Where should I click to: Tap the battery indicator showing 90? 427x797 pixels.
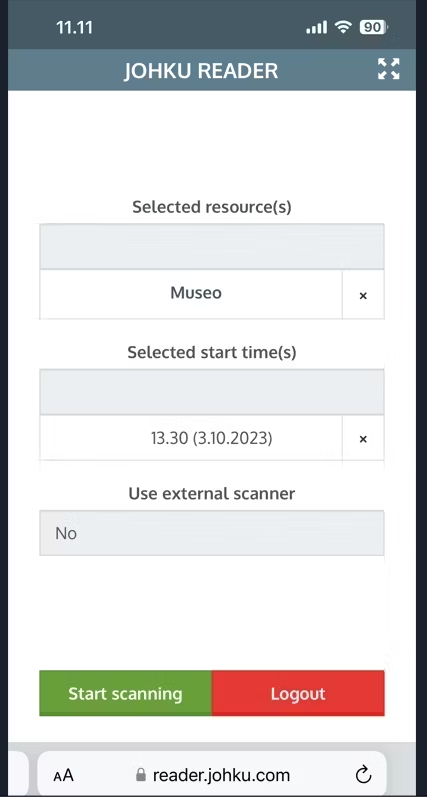coord(374,27)
